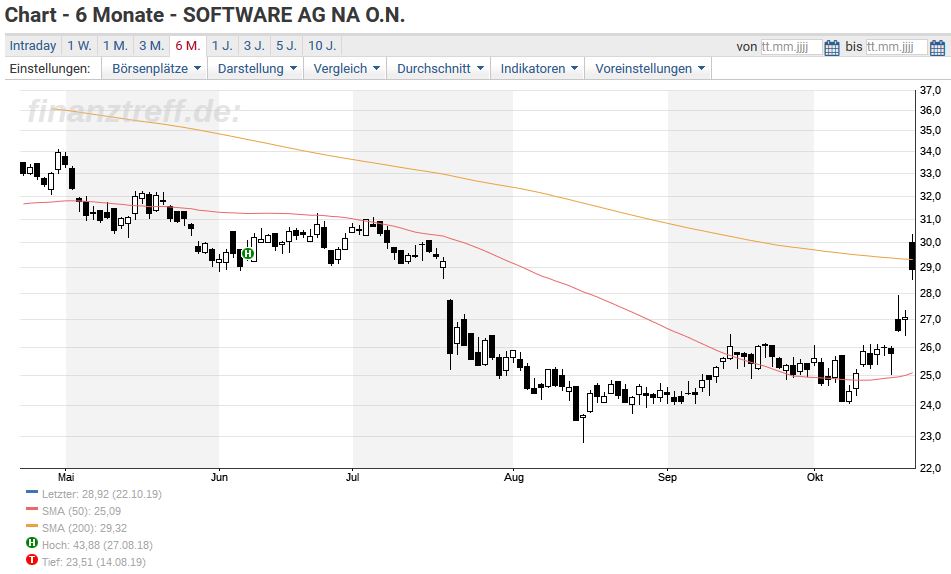951x574 pixels.
Task: Click 'Hoch: 43,88 (27.08.18)' legend text
Action: (97, 545)
